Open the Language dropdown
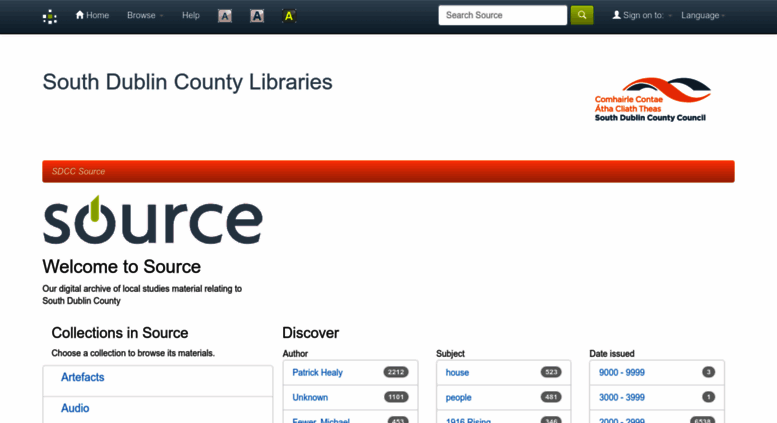 click(x=703, y=15)
